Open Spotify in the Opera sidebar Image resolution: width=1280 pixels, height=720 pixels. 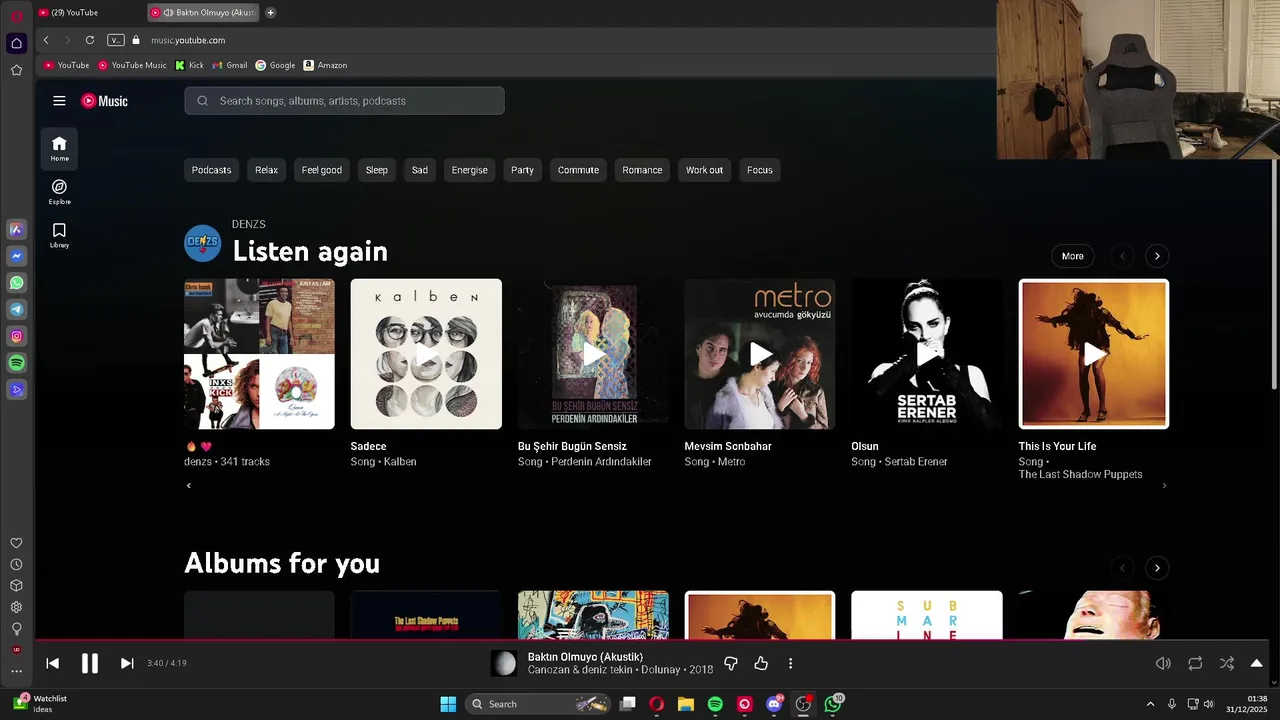(16, 363)
